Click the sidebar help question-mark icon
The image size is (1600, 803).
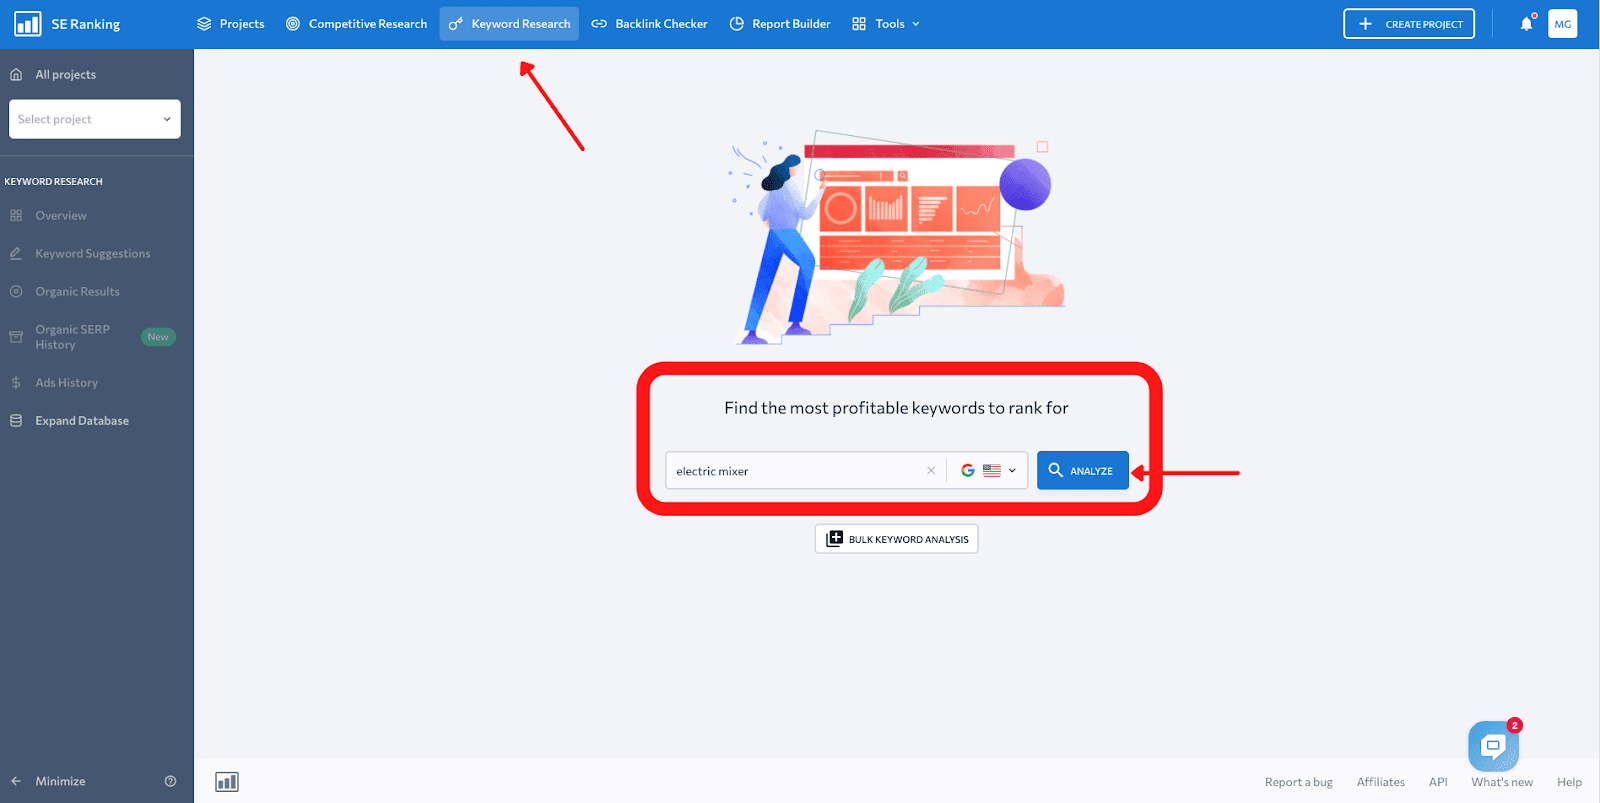point(170,782)
